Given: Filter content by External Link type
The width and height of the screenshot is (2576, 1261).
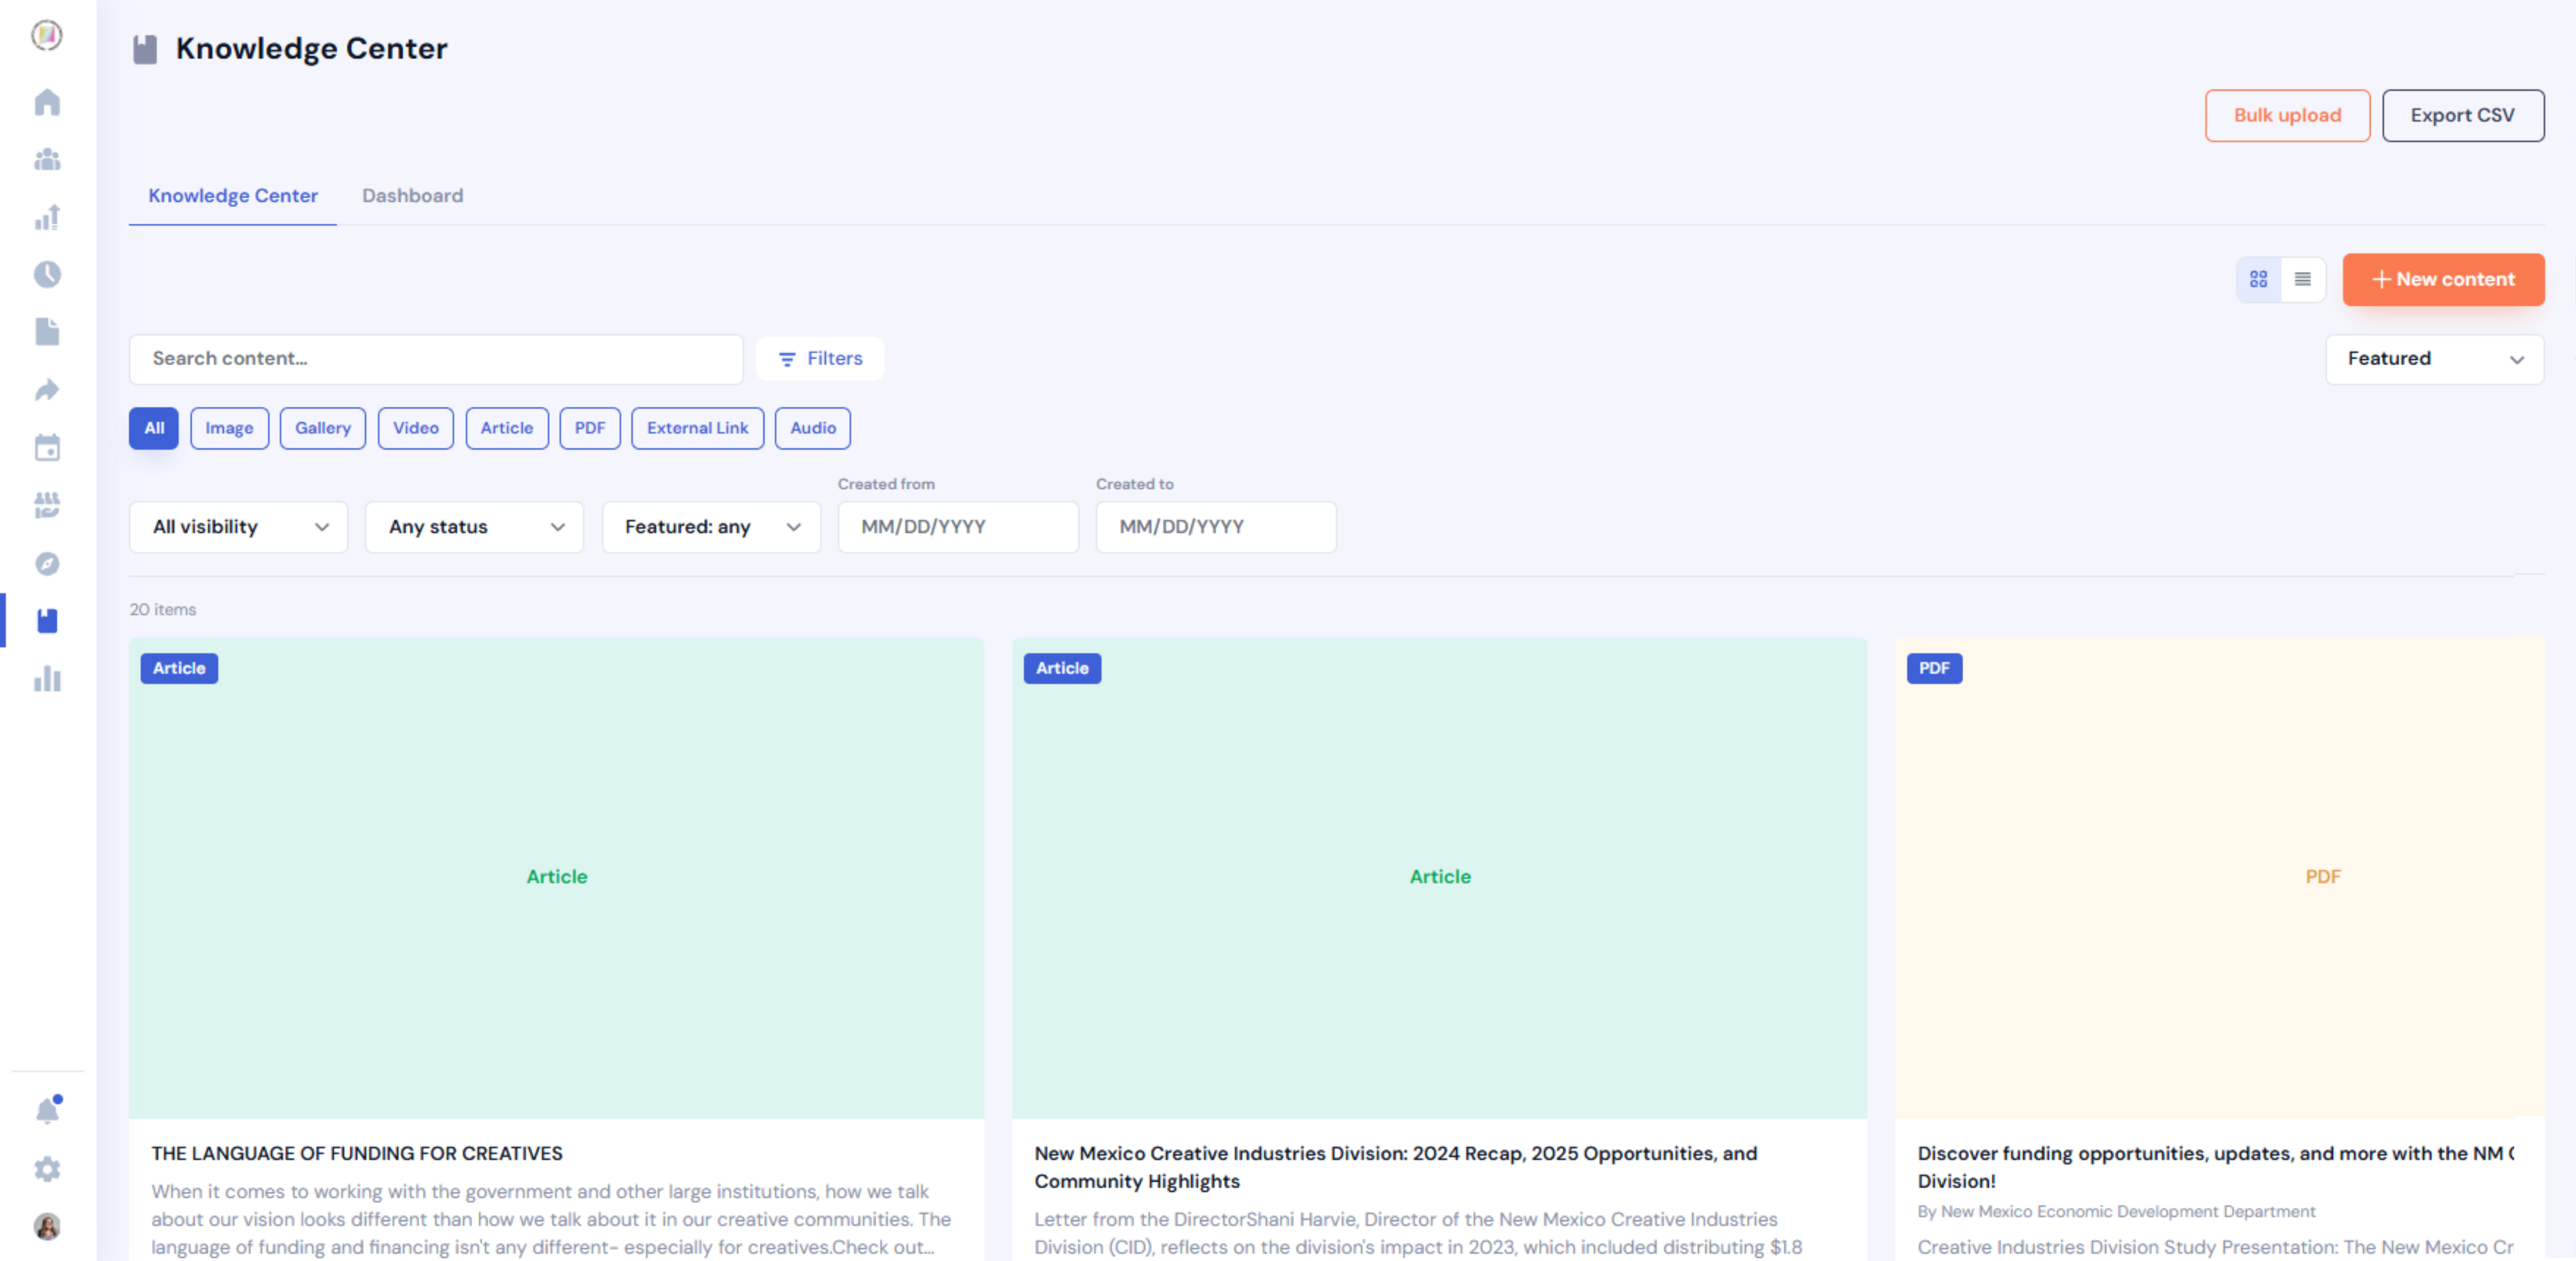Looking at the screenshot, I should click(x=698, y=428).
